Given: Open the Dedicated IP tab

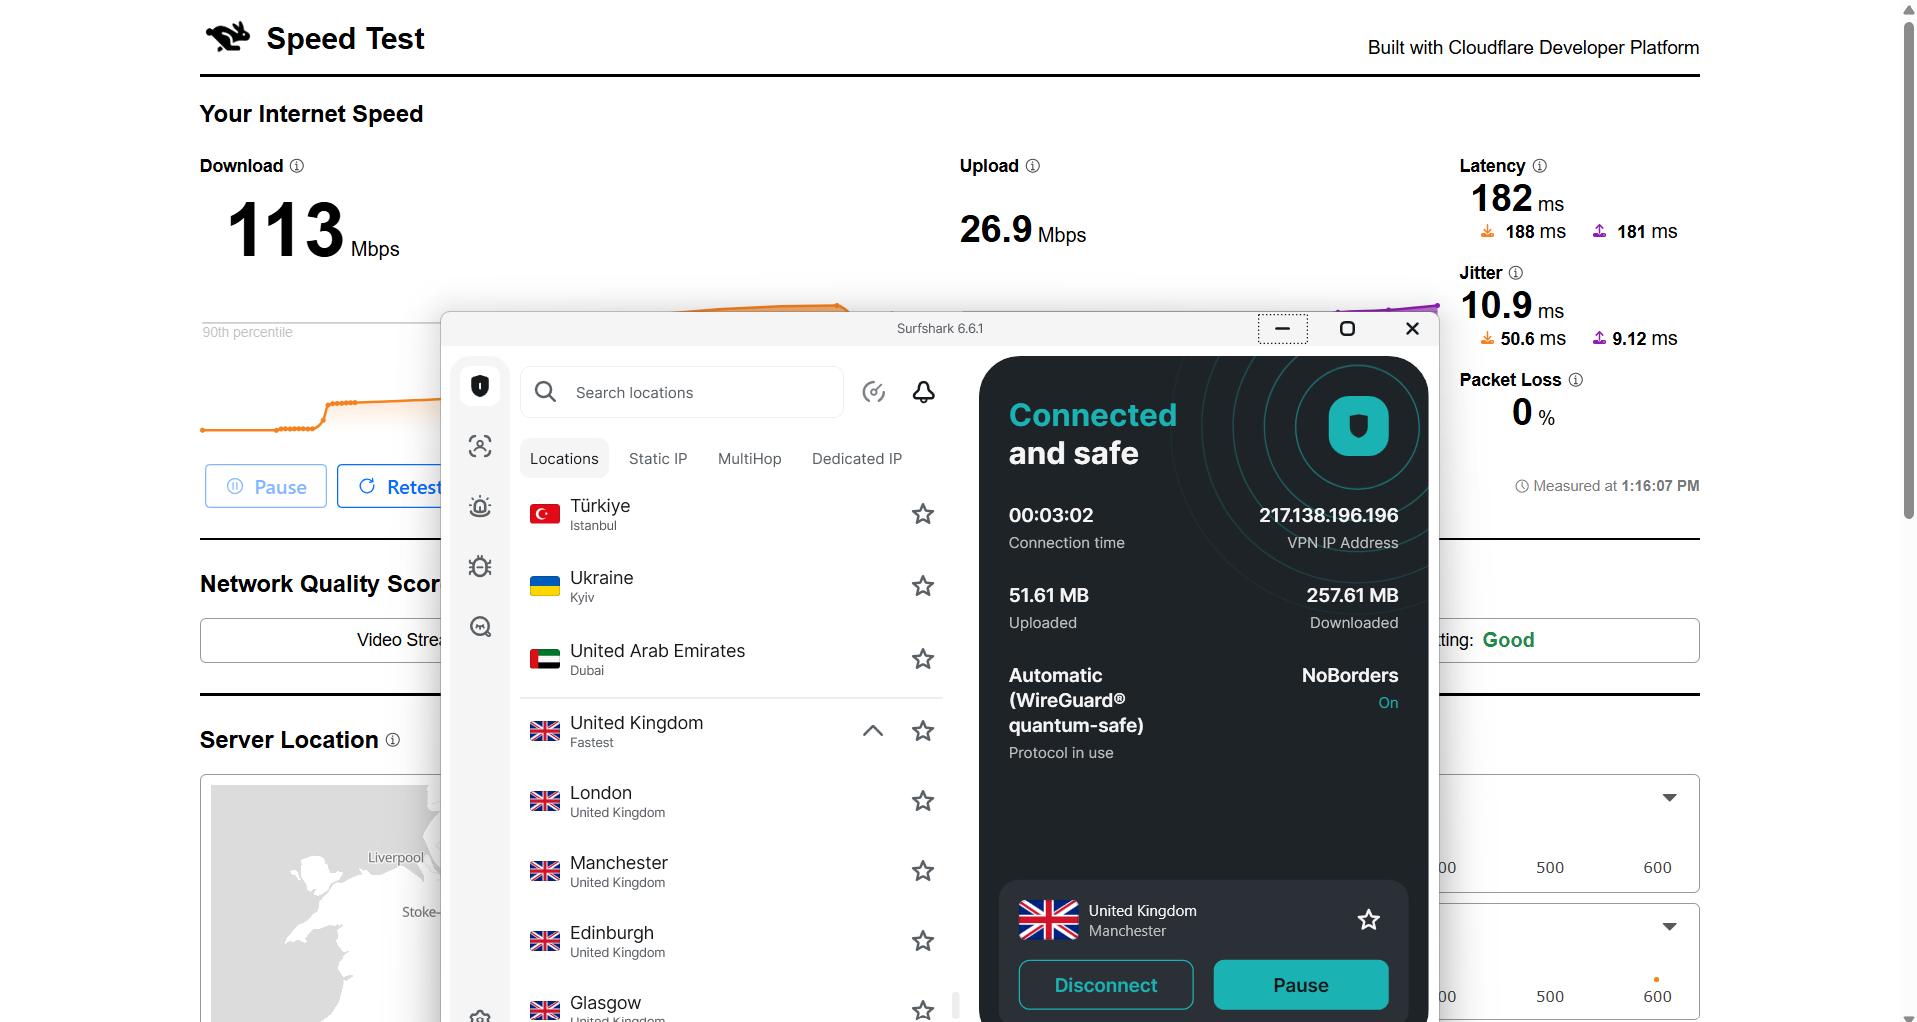Looking at the screenshot, I should (x=856, y=458).
